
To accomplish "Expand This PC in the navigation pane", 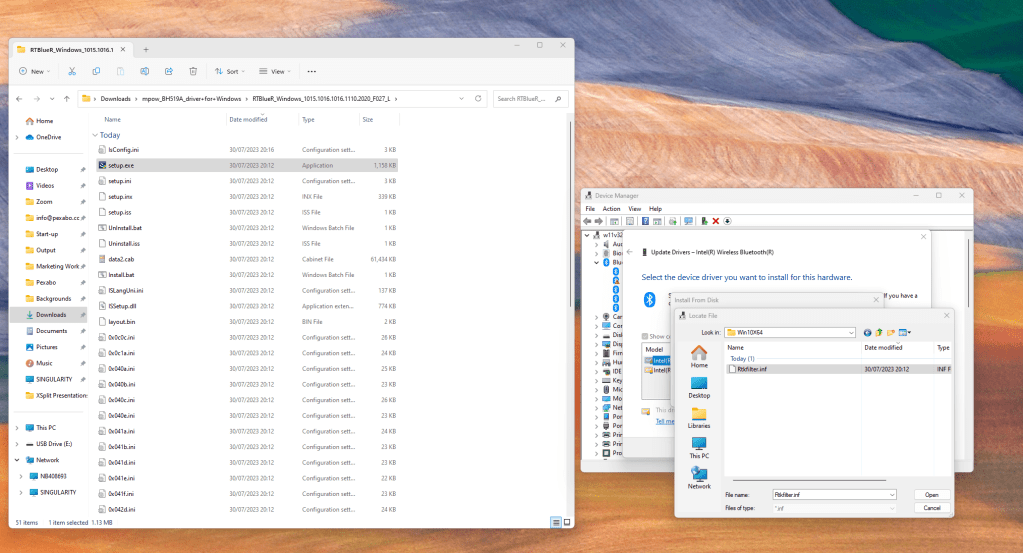I will click(x=17, y=428).
